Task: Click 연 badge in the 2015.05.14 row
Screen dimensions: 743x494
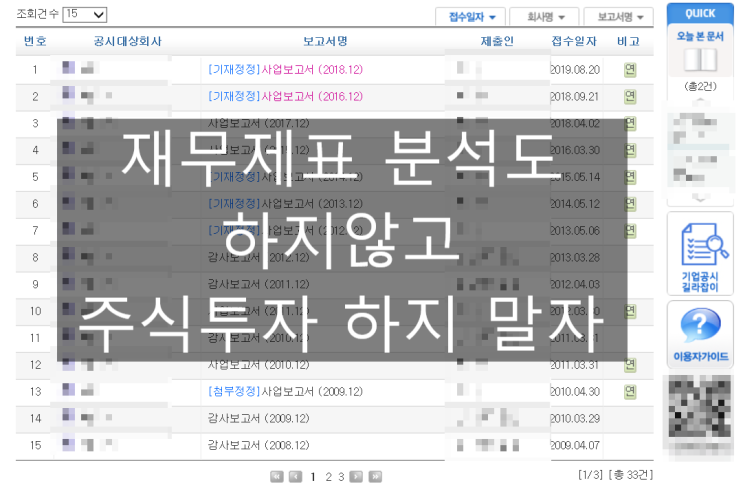Action: click(630, 177)
